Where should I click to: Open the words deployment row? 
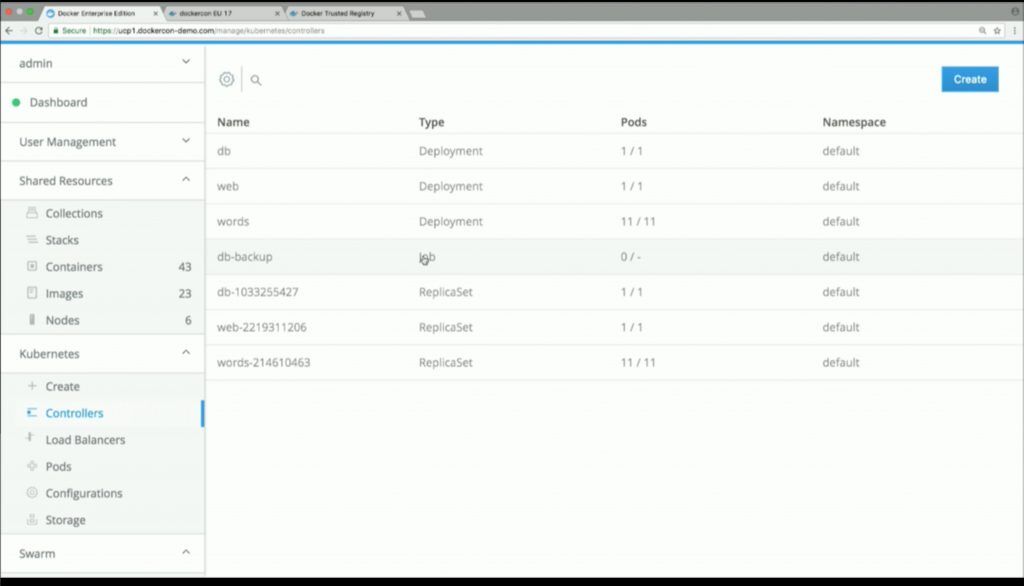click(614, 221)
